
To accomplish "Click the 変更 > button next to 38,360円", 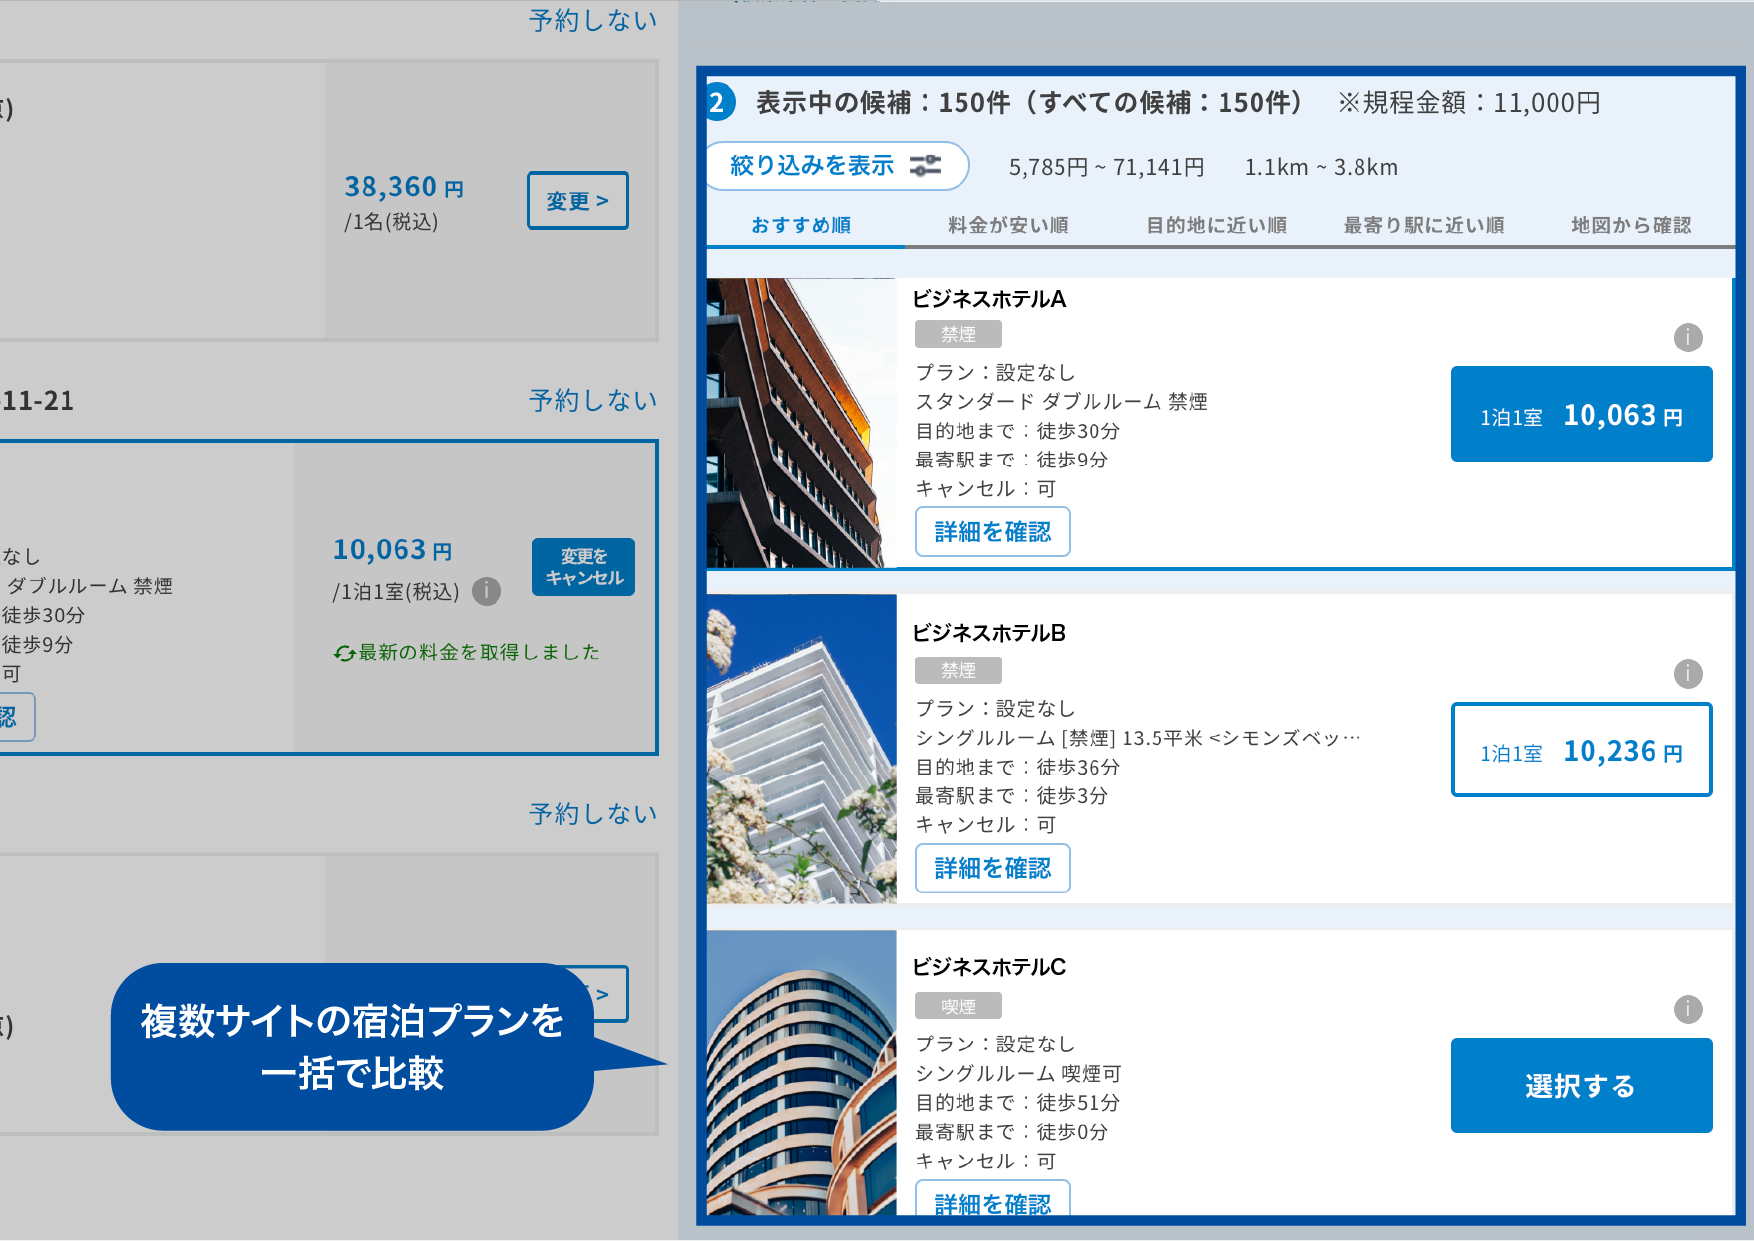I will click(x=578, y=200).
